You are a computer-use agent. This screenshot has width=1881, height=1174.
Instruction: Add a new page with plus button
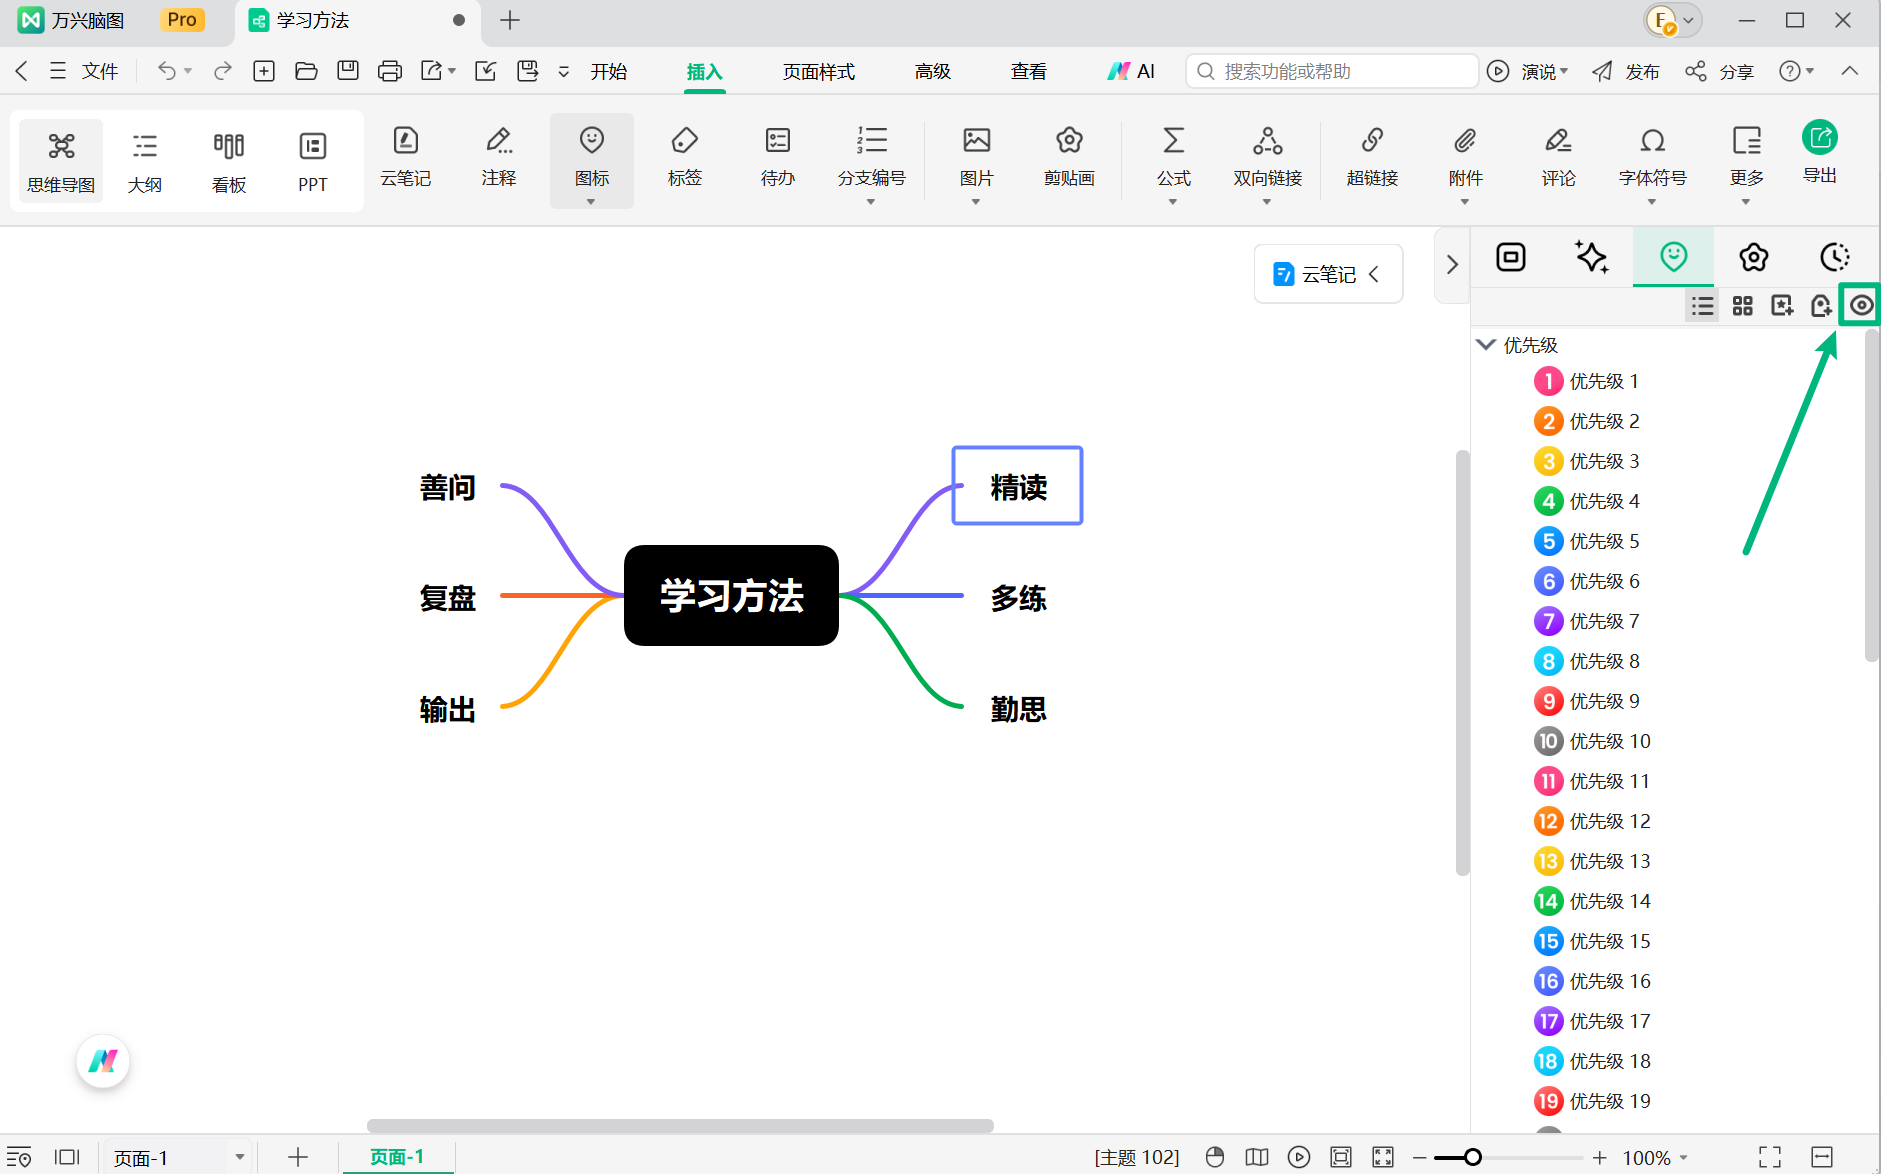click(x=298, y=1157)
